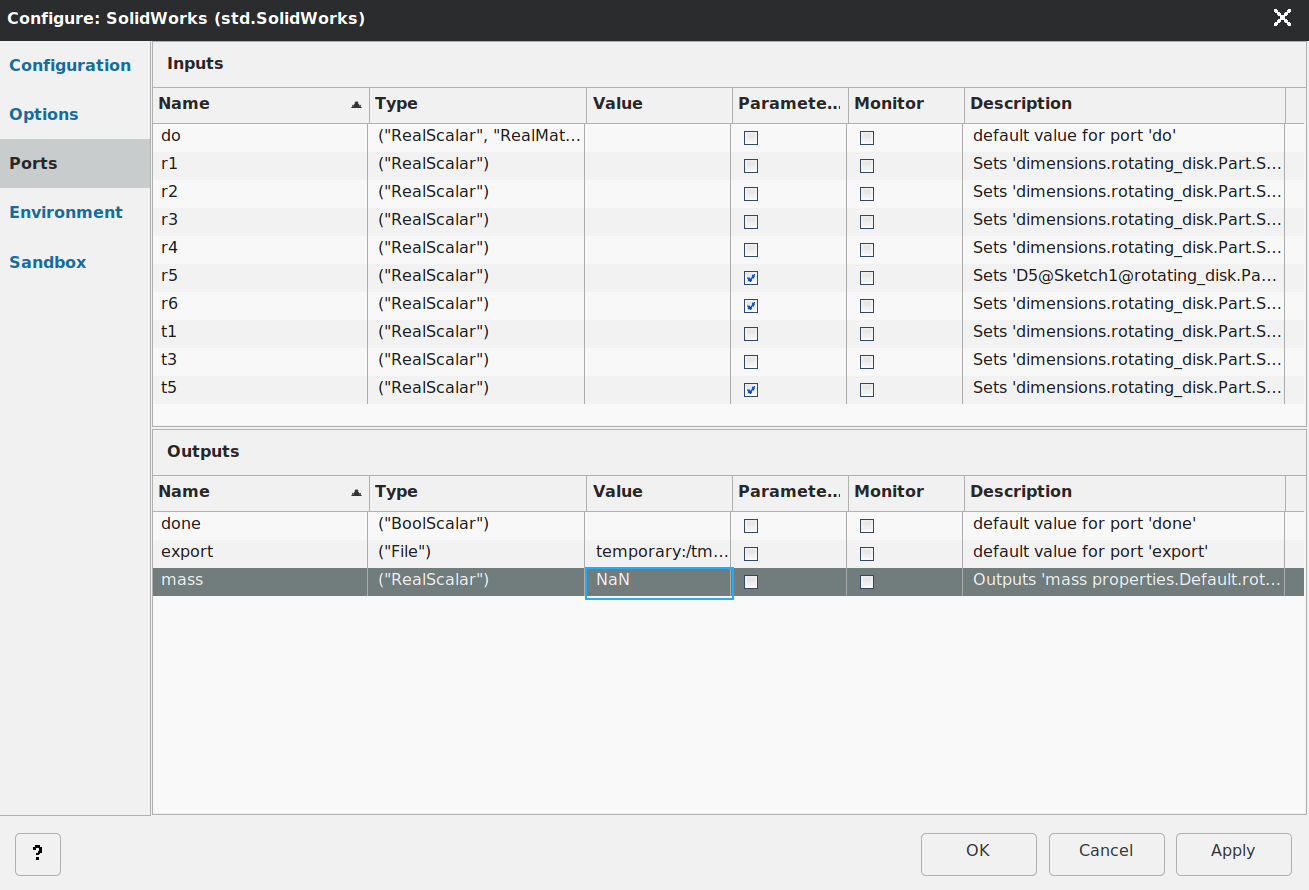Click the 'RealScalar, RealMat...' type cell
Image resolution: width=1309 pixels, height=890 pixels.
(478, 136)
